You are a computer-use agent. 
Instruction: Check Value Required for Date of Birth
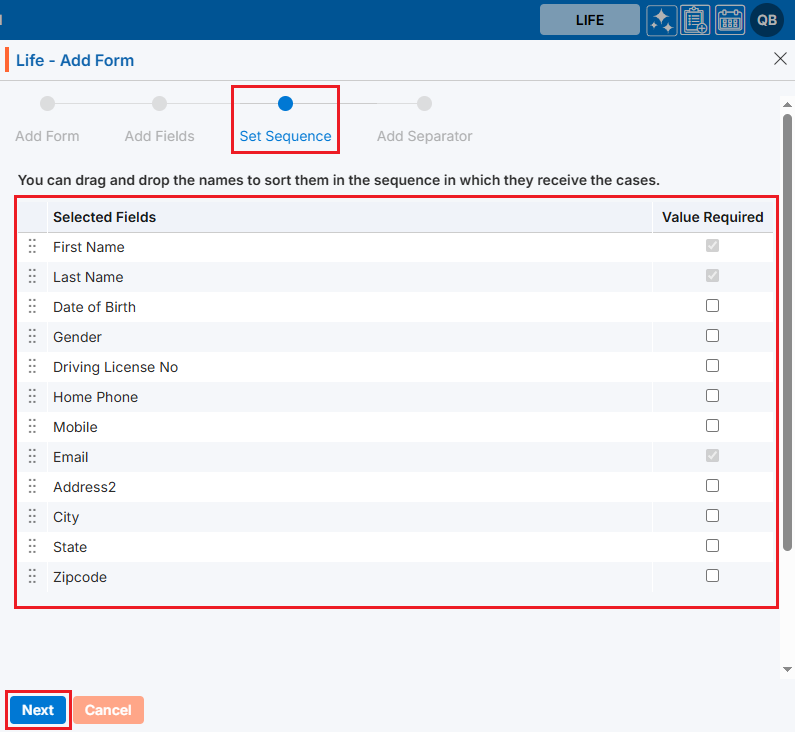click(712, 306)
